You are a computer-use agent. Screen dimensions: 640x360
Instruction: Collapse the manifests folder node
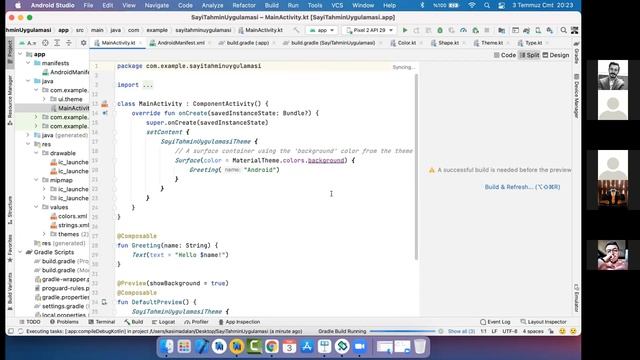click(28, 63)
